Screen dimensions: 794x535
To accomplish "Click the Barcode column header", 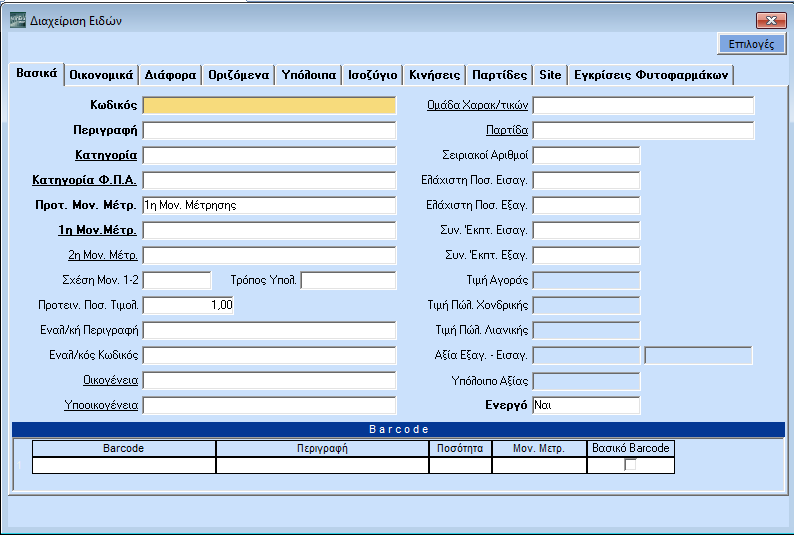I will coord(124,448).
